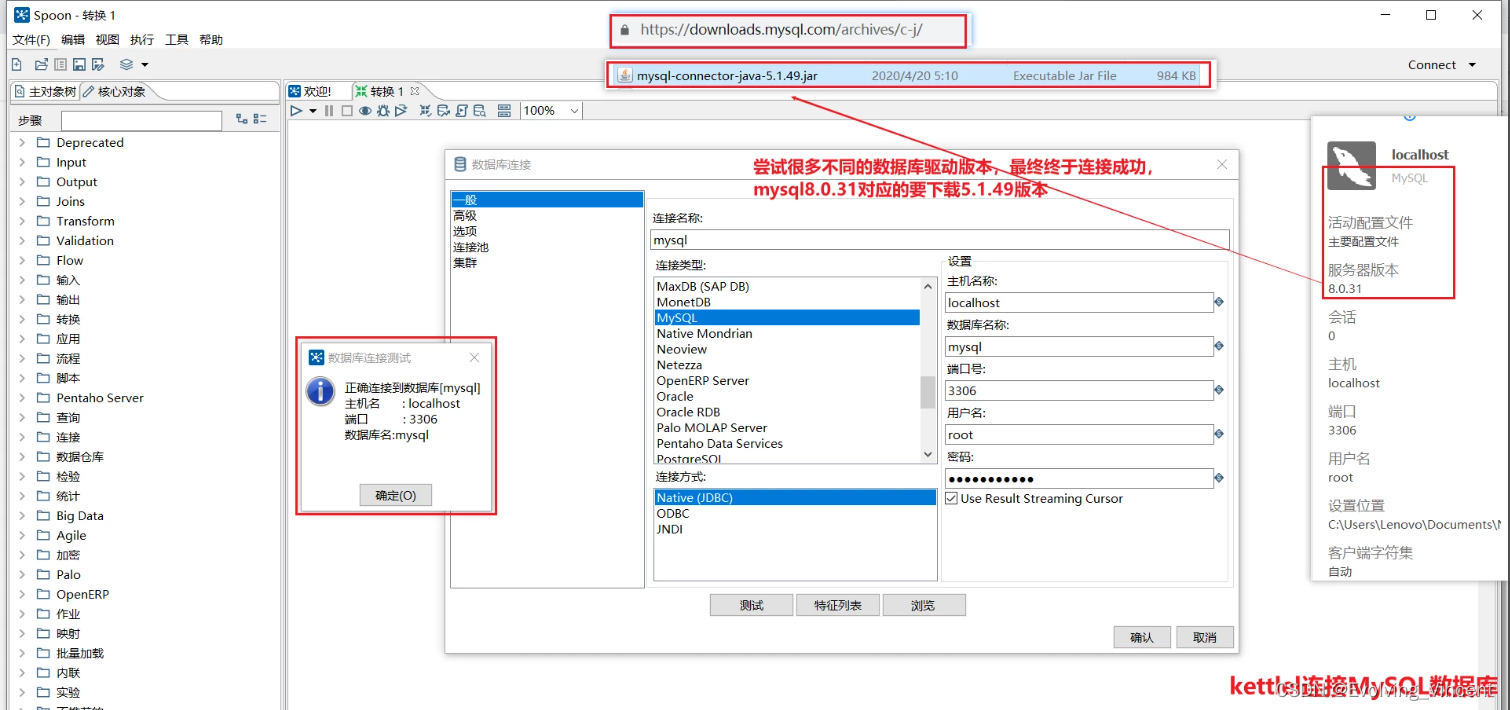Stop the transformation execution
Viewport: 1510px width, 710px height.
click(x=347, y=110)
